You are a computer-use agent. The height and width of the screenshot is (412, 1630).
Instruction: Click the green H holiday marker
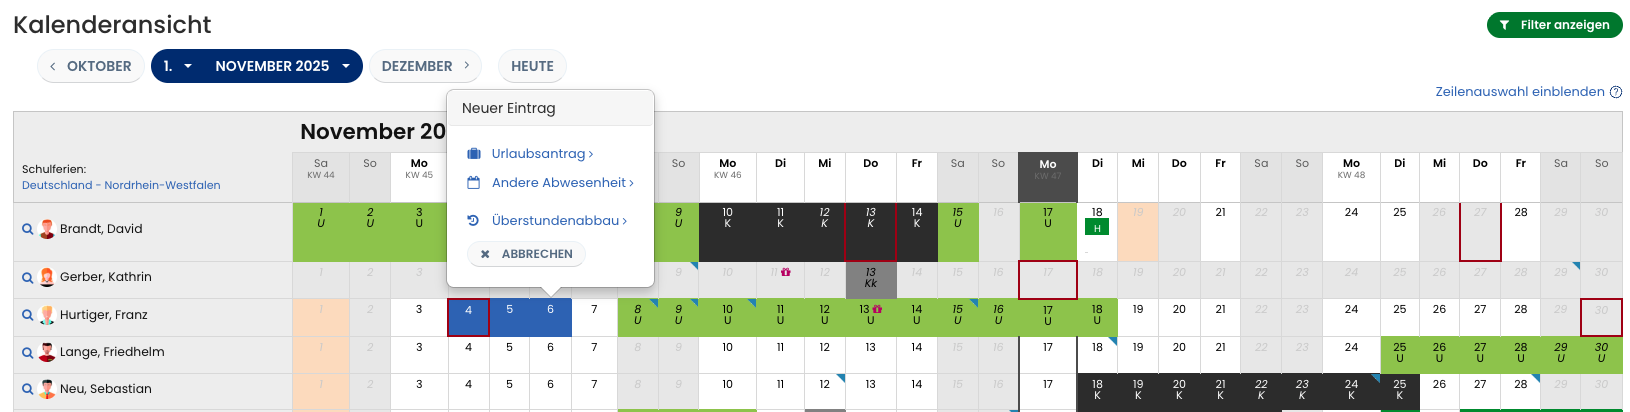[1097, 228]
